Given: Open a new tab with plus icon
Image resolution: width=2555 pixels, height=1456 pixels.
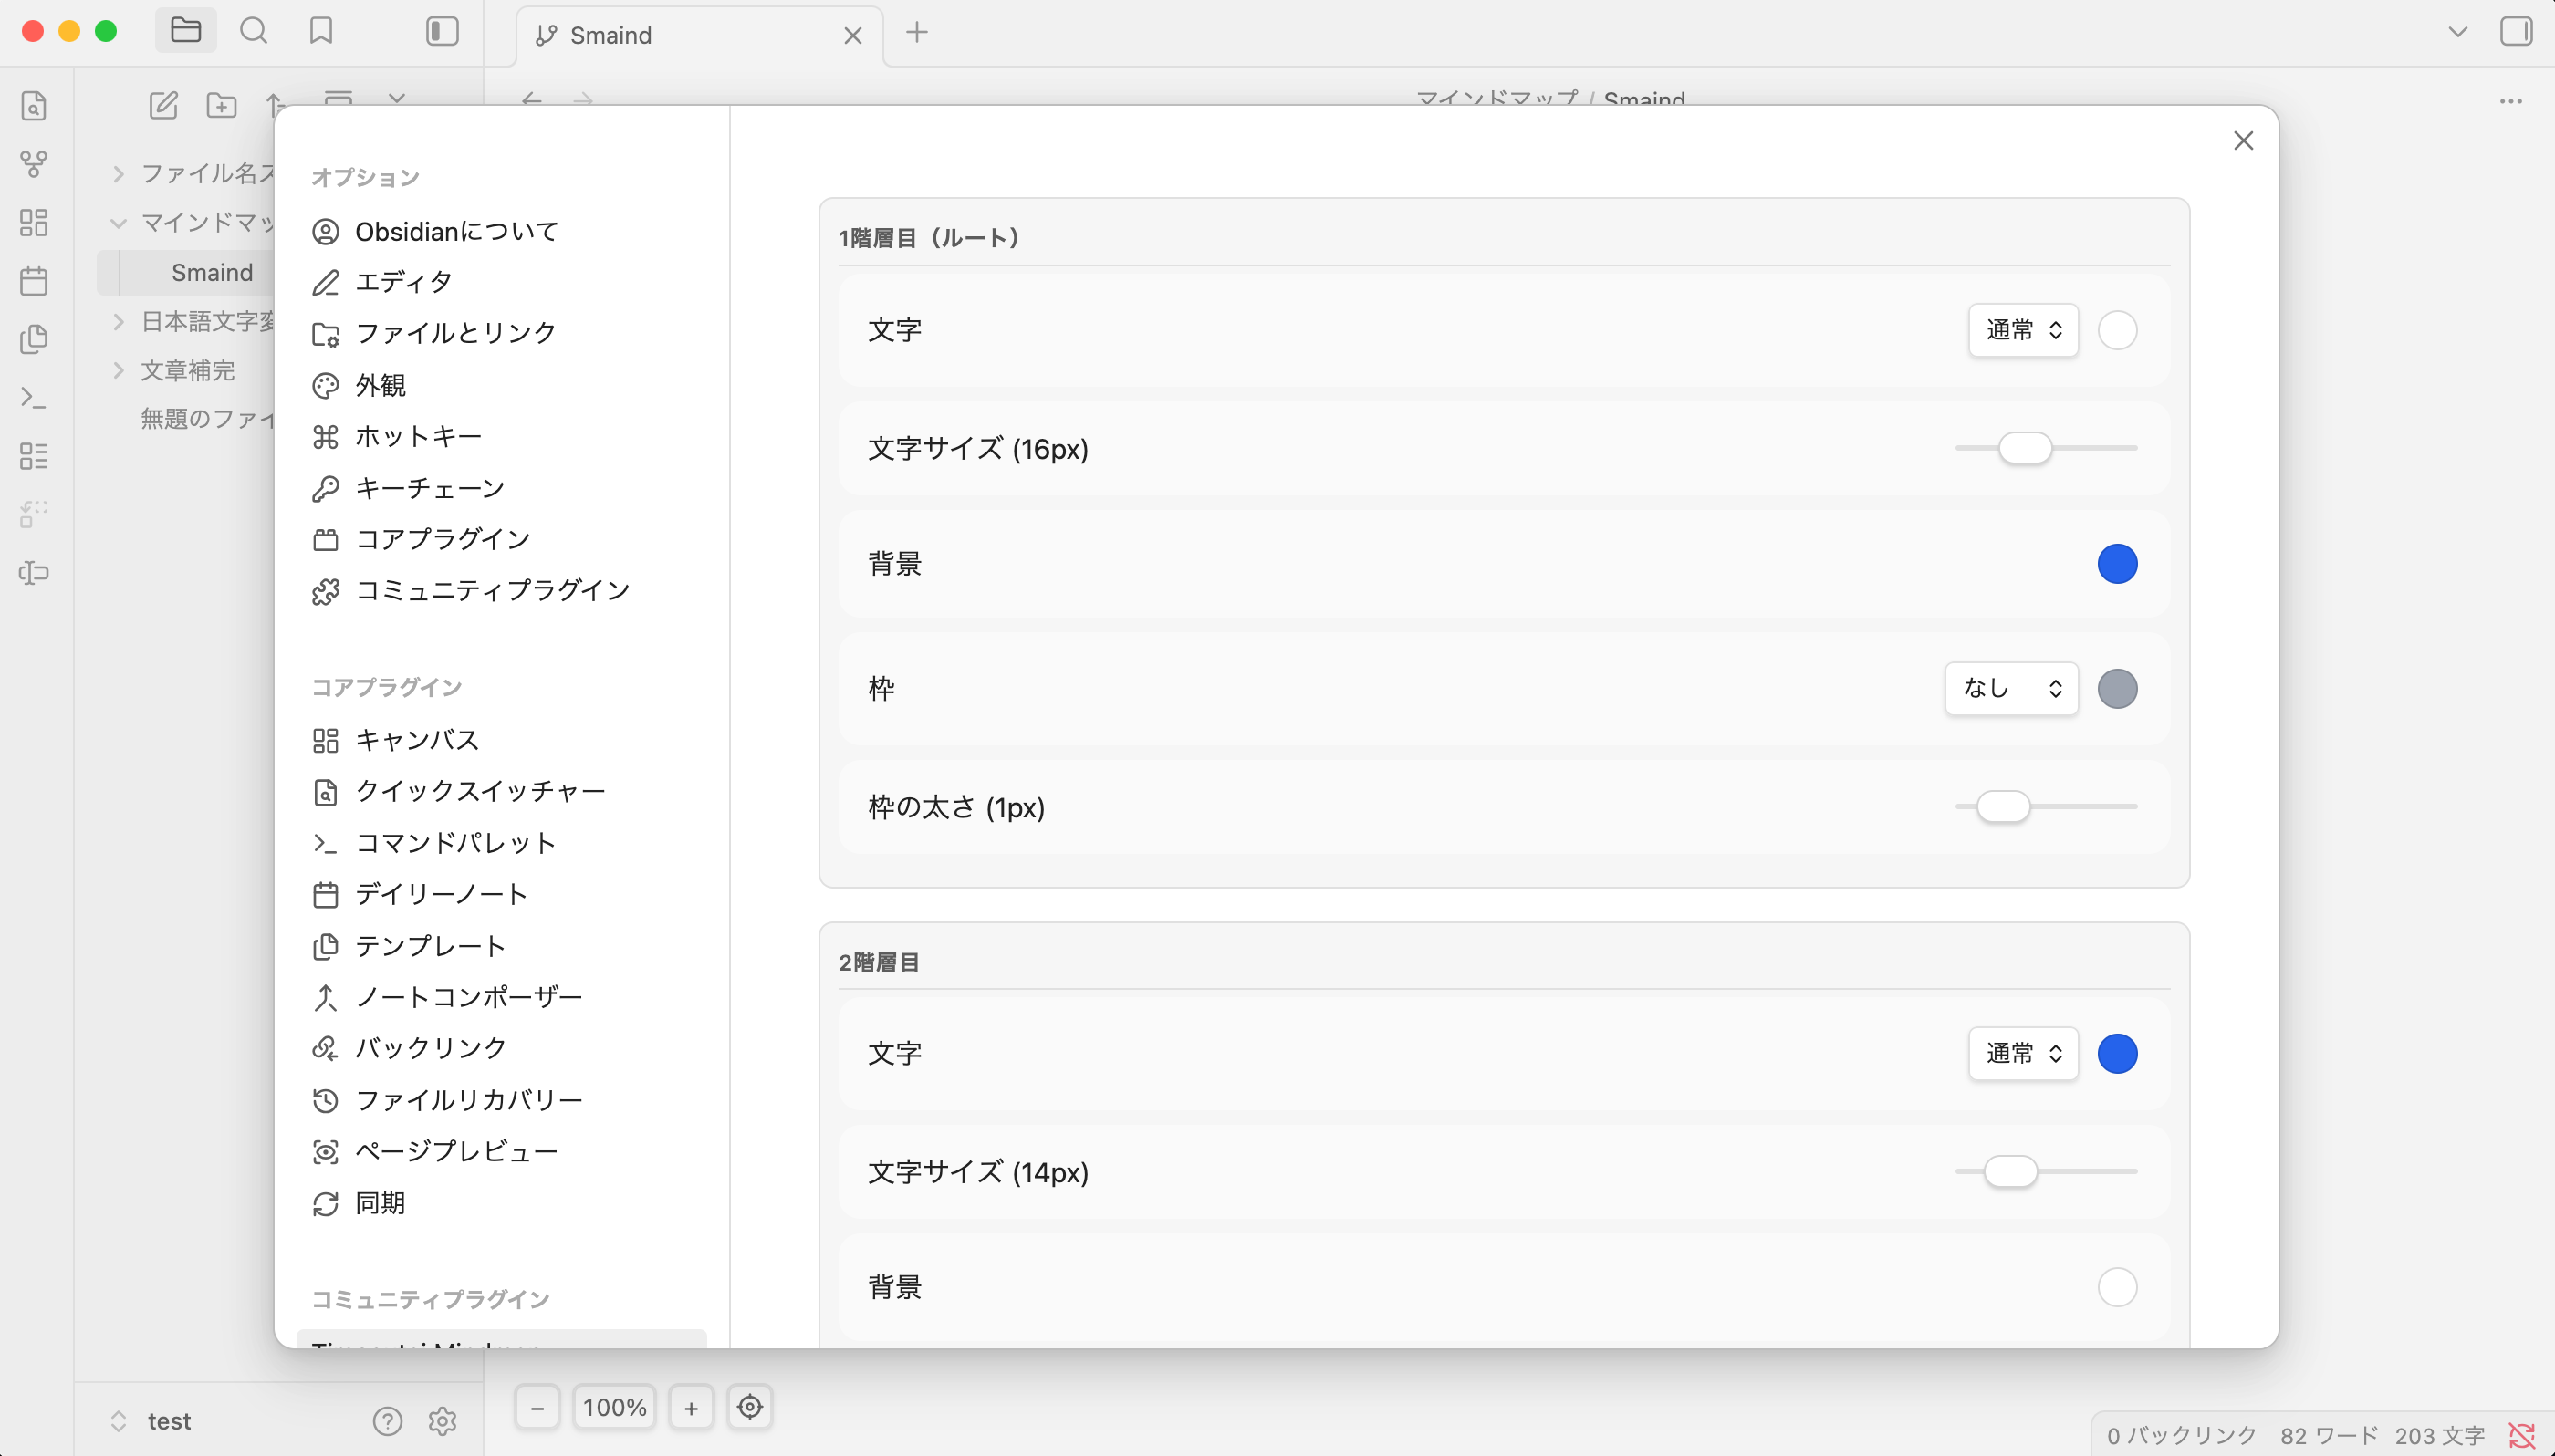Looking at the screenshot, I should click(x=916, y=33).
